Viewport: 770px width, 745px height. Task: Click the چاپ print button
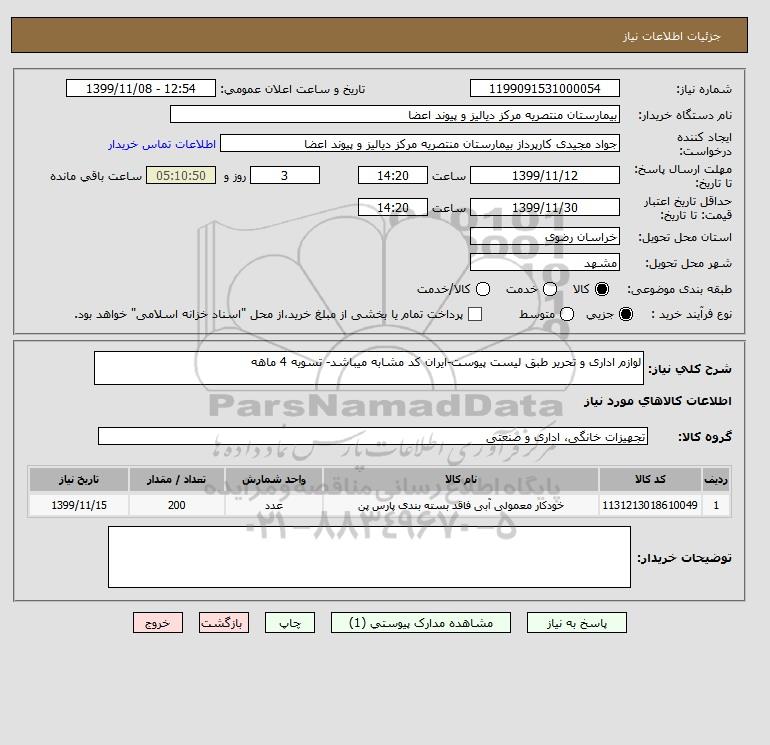(290, 623)
